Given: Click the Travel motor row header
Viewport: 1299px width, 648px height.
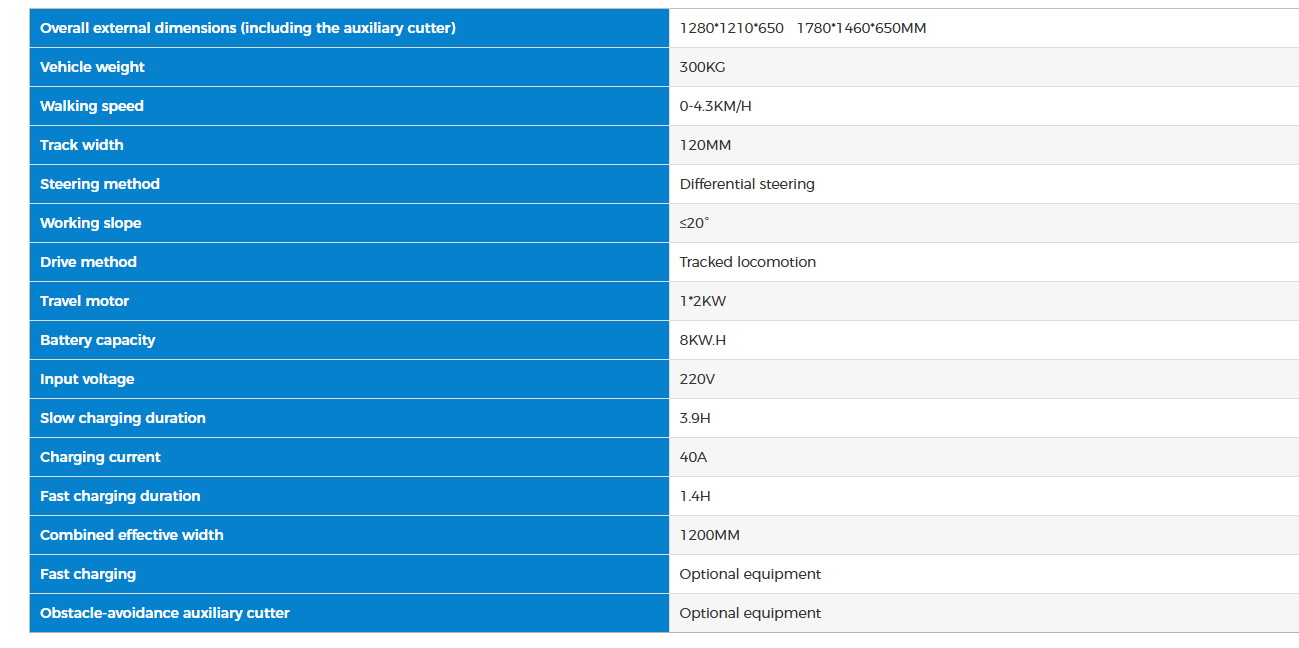Looking at the screenshot, I should [349, 301].
